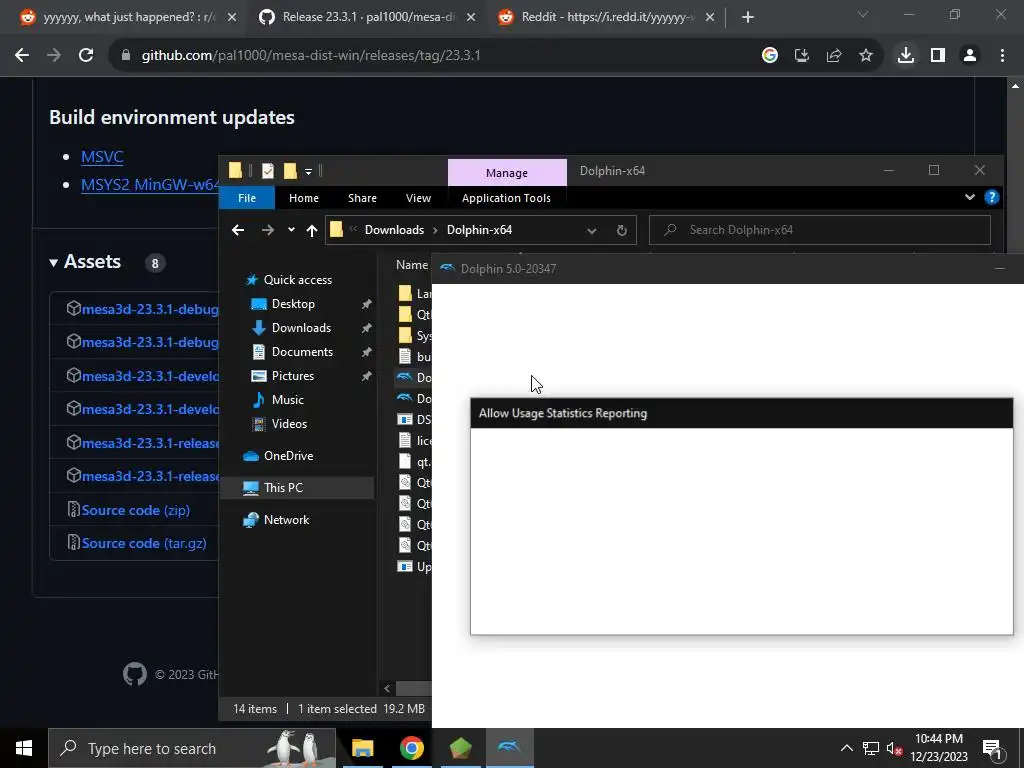Open Explorer help question mark icon
Image resolution: width=1024 pixels, height=768 pixels.
[991, 197]
